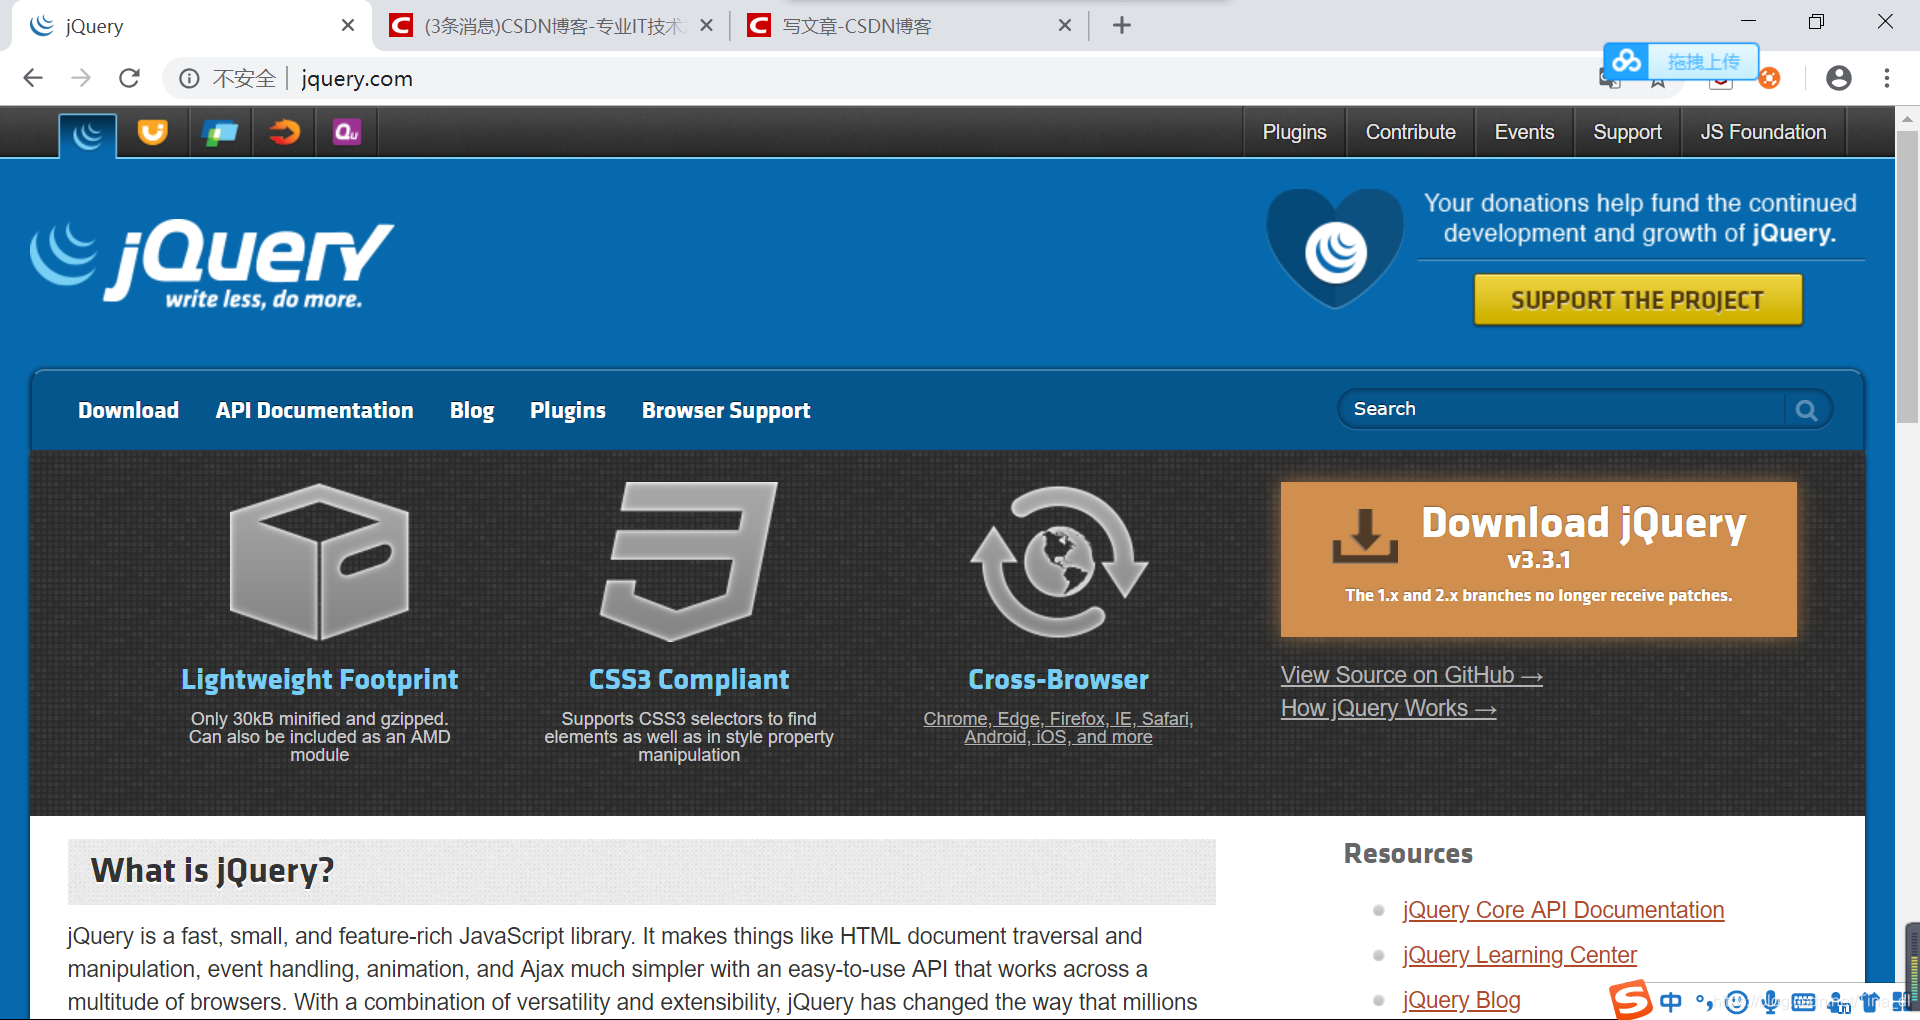Image resolution: width=1920 pixels, height=1020 pixels.
Task: Open the QUnit project icon
Action: tap(346, 132)
